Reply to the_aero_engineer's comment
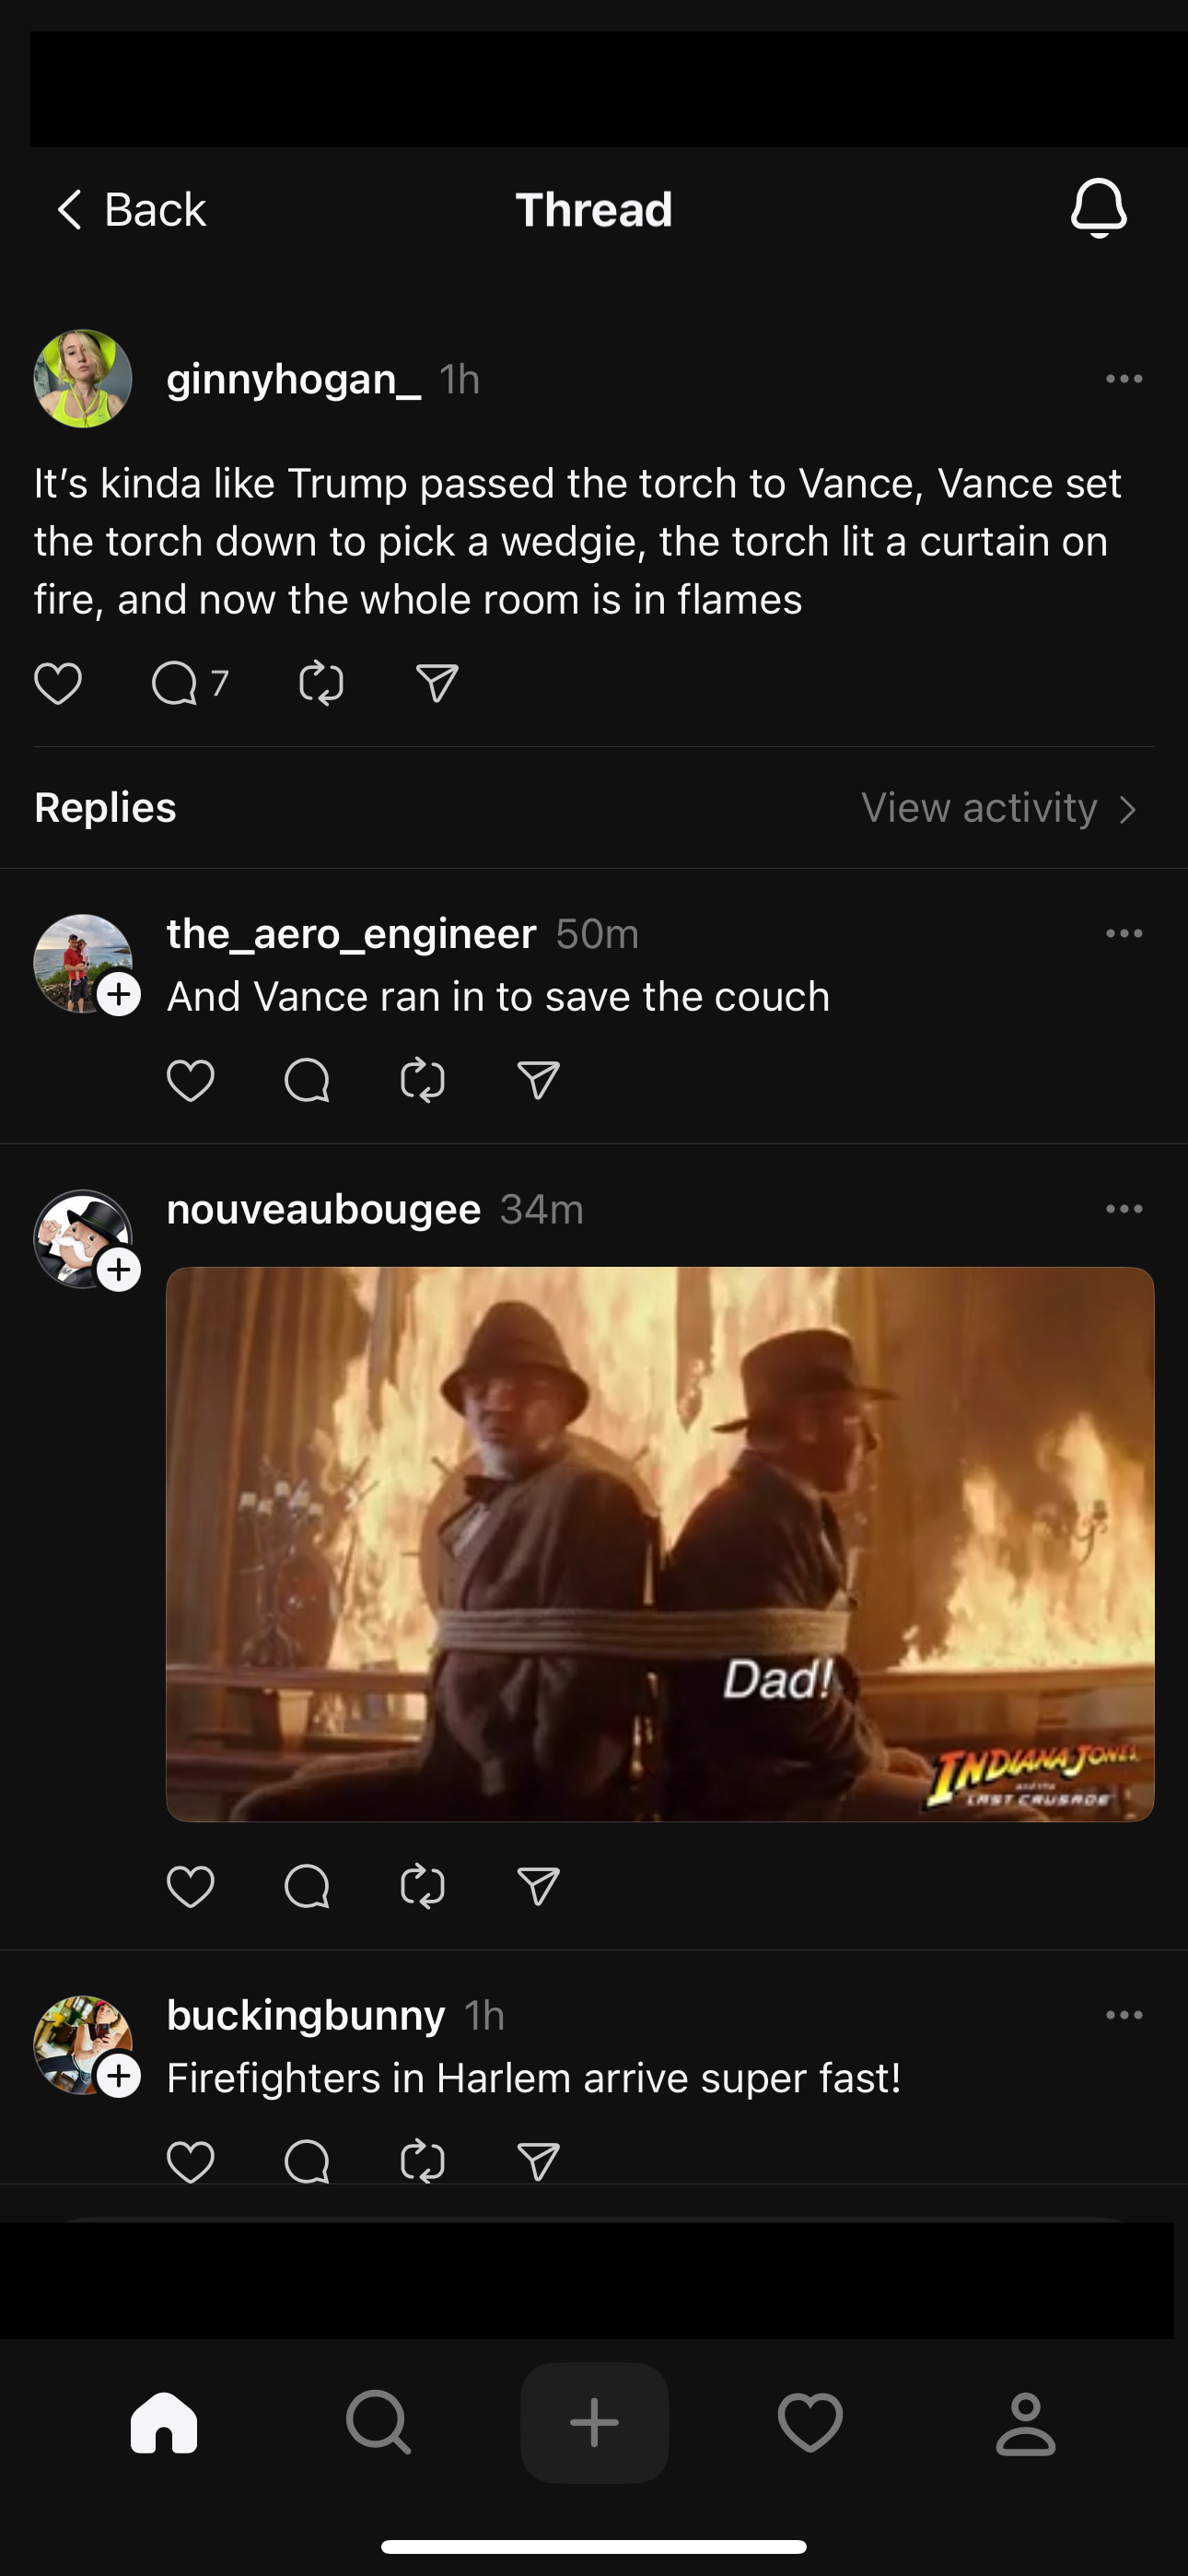Screen dimensions: 1188x2576 pos(306,1080)
